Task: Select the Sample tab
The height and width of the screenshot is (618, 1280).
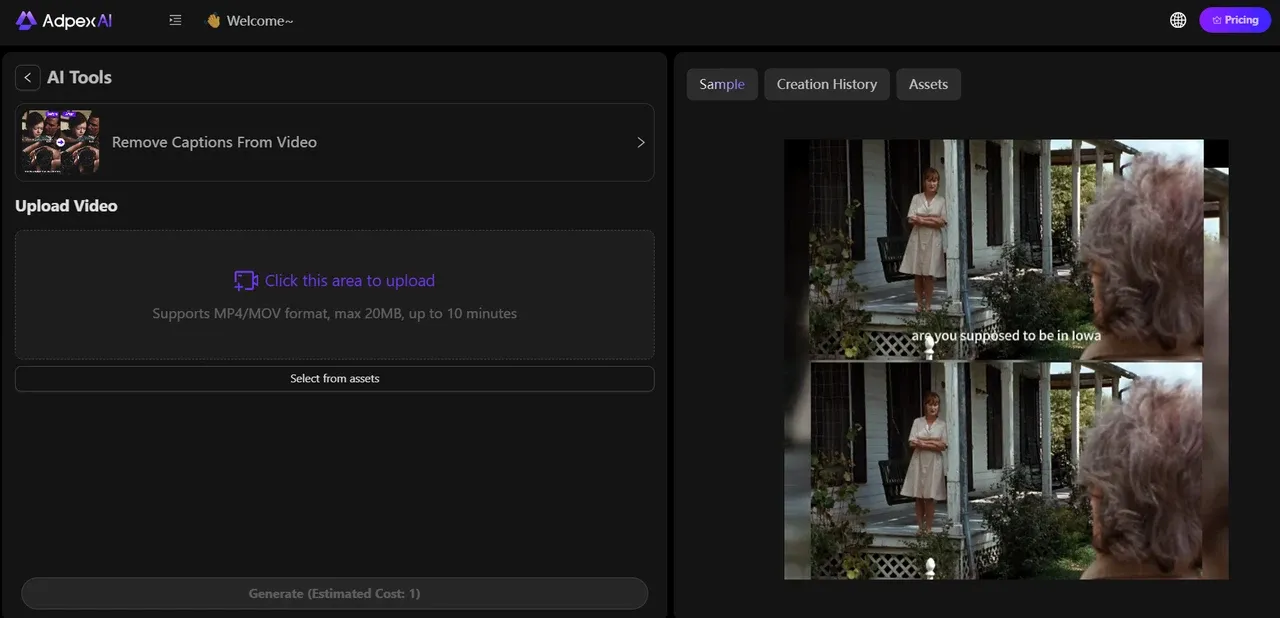Action: 721,84
